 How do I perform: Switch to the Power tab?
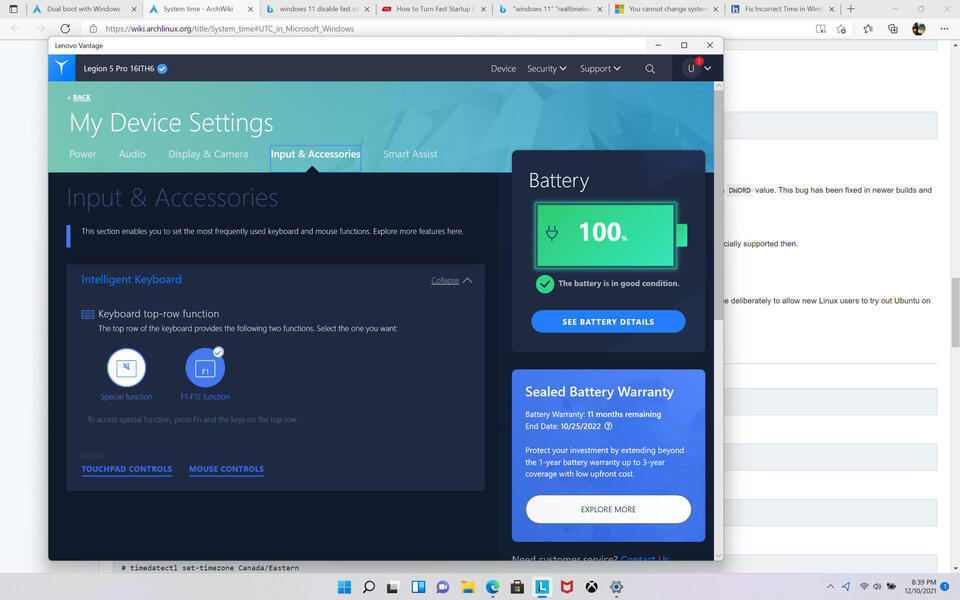pyautogui.click(x=83, y=154)
